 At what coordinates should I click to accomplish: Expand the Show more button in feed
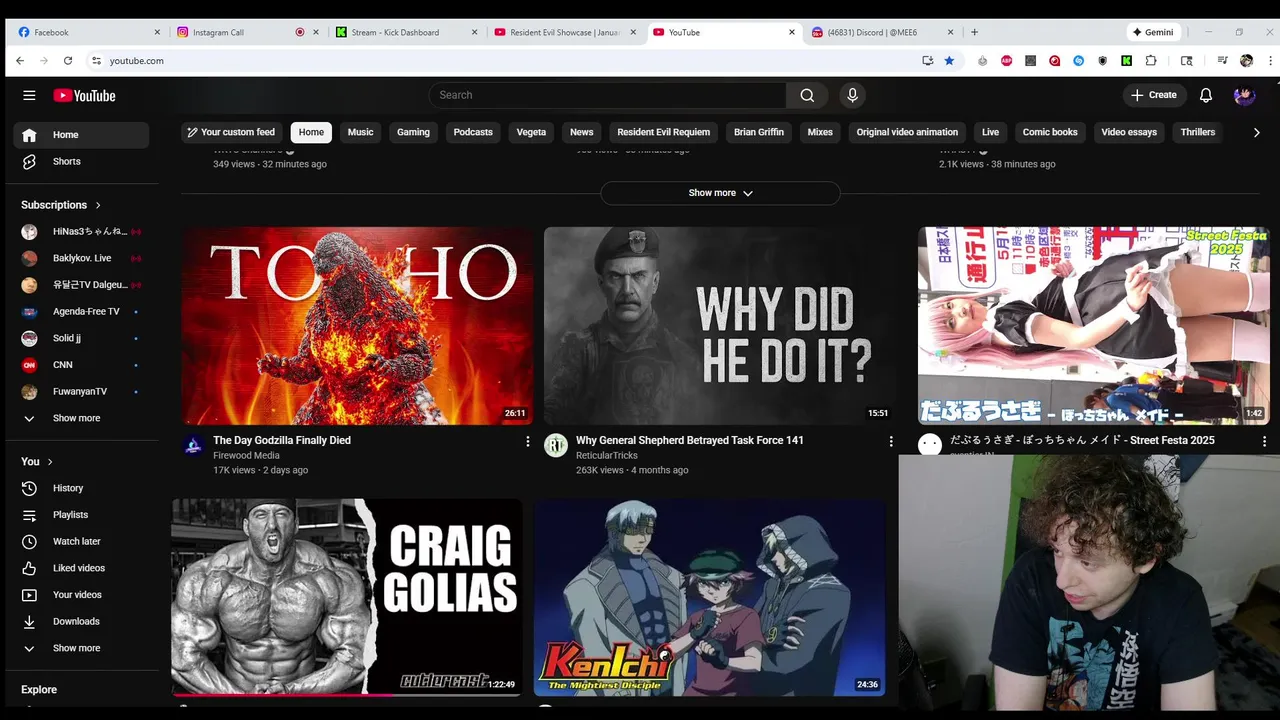click(x=720, y=193)
